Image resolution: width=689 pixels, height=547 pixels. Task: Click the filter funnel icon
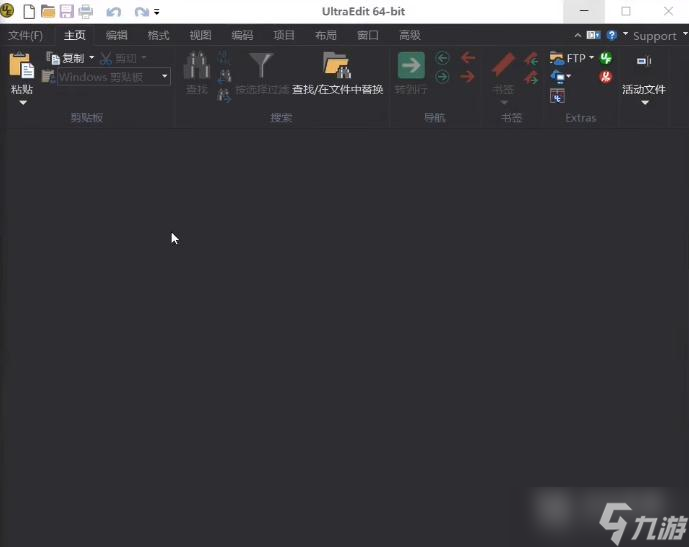(x=261, y=65)
